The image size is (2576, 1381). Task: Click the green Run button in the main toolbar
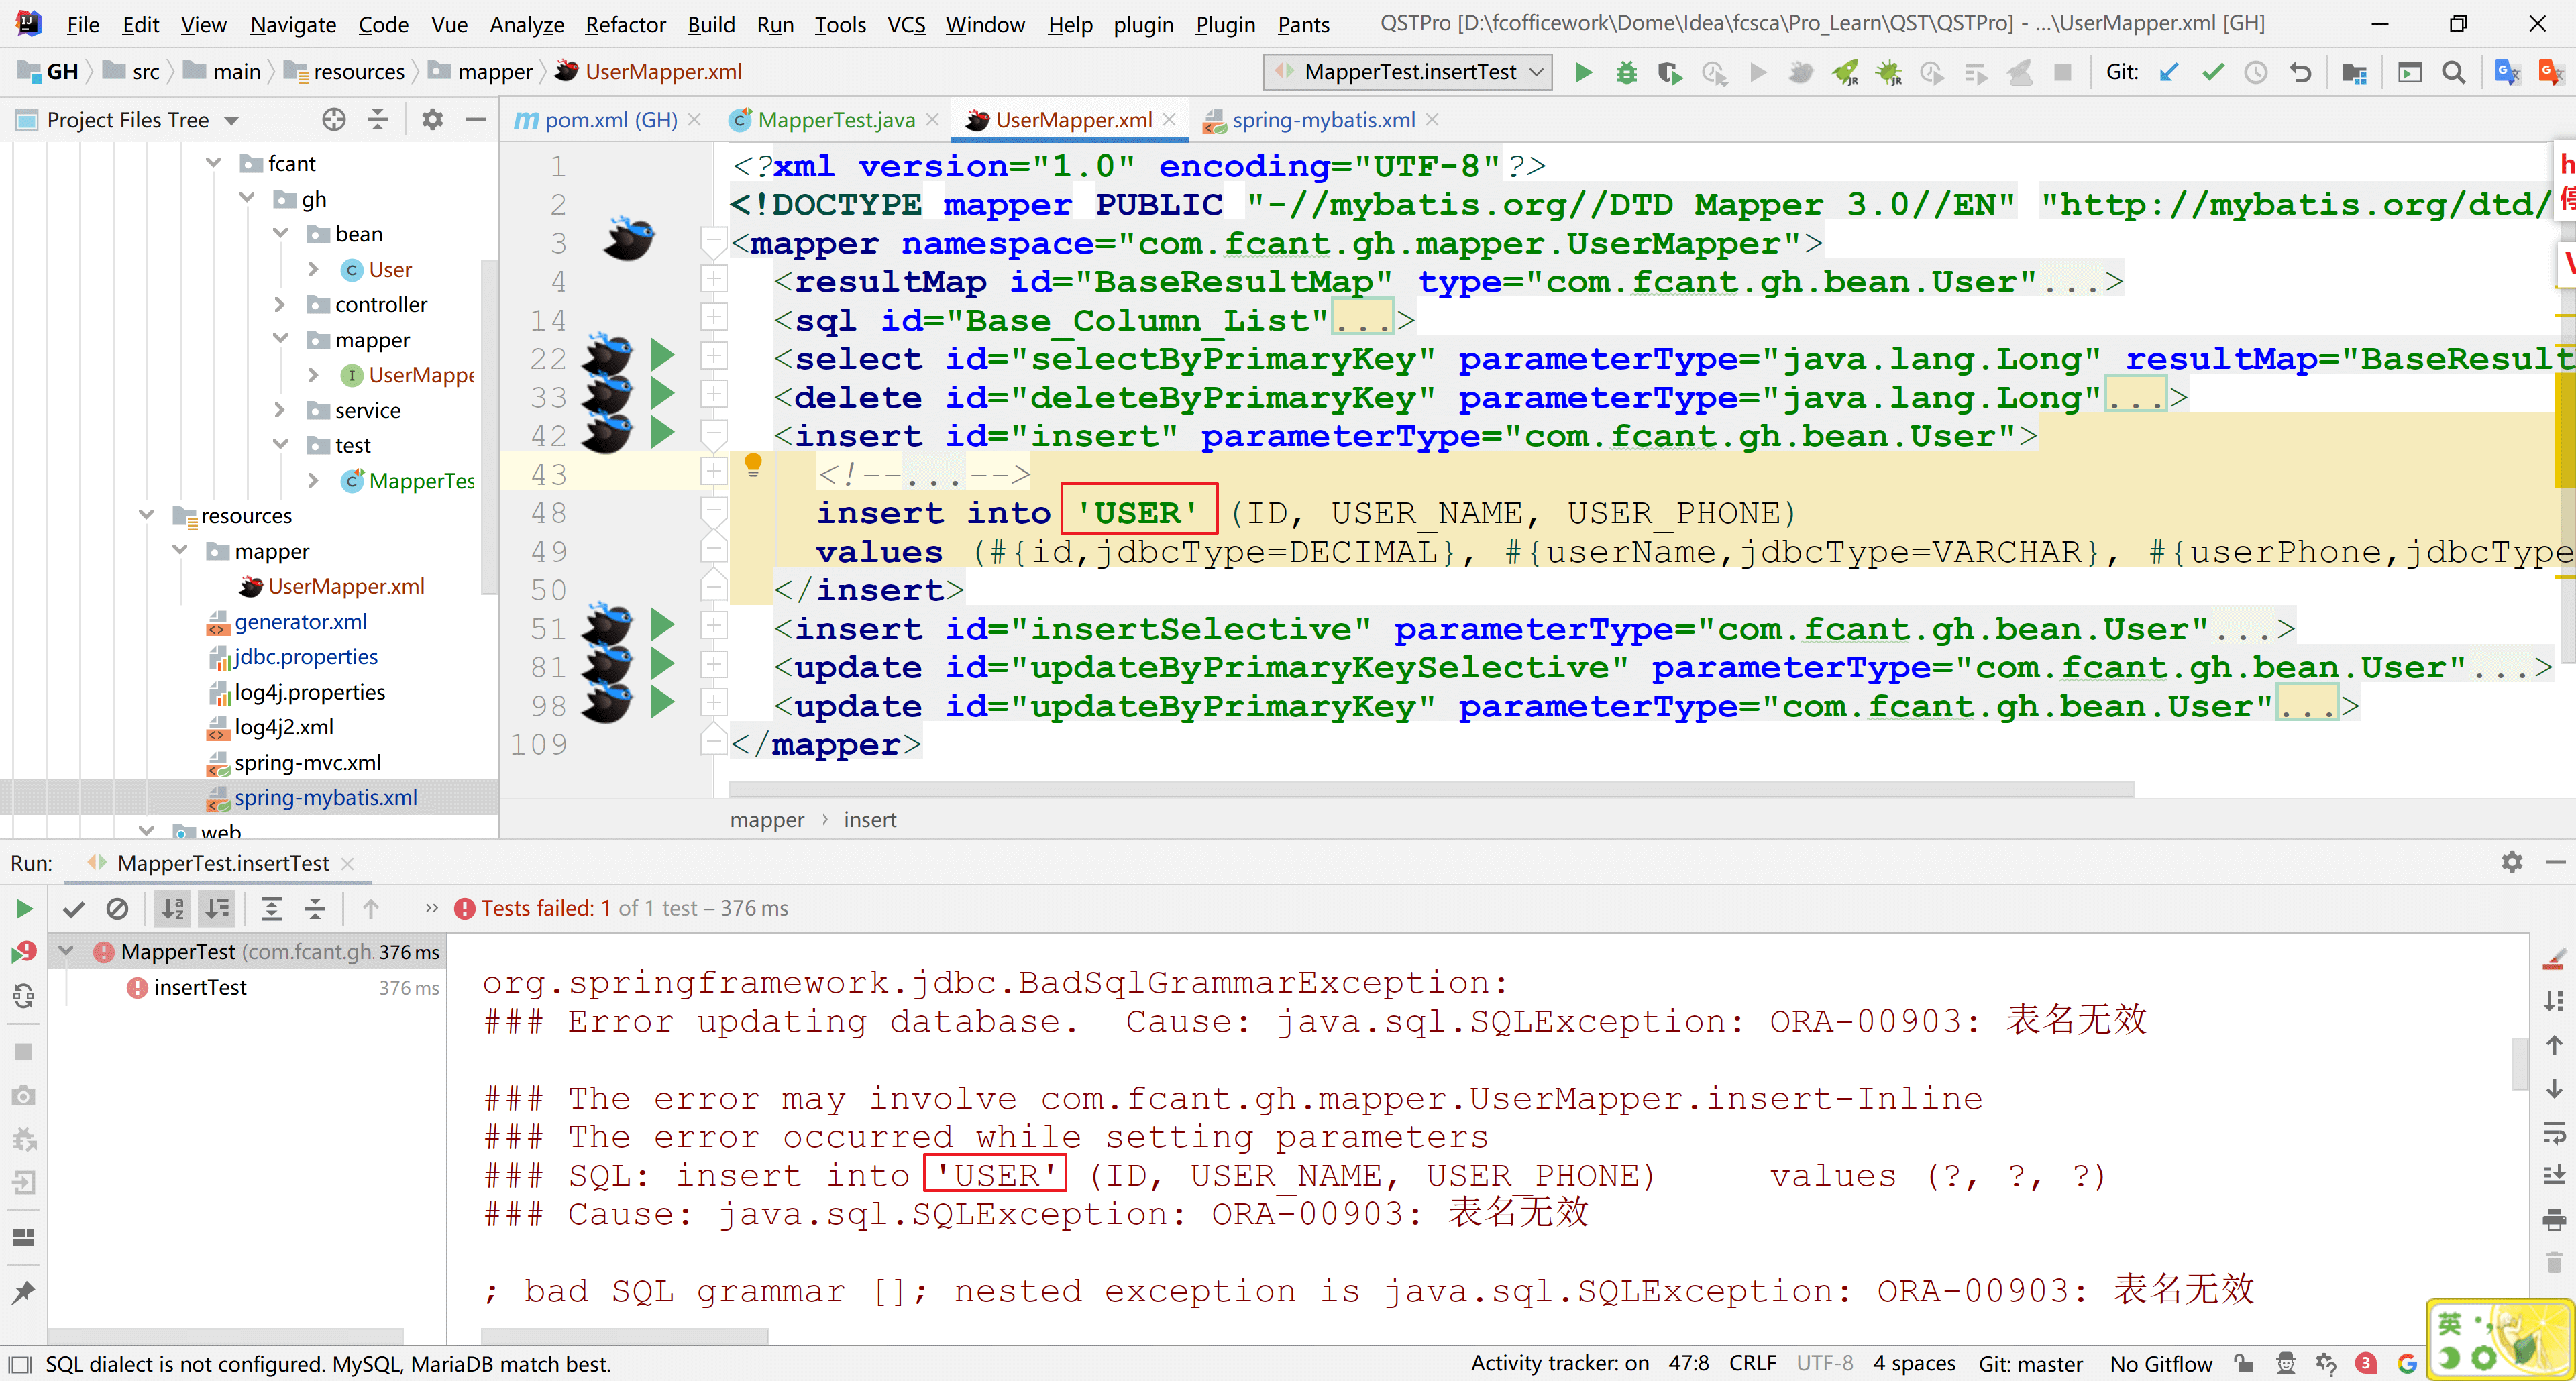(1583, 72)
